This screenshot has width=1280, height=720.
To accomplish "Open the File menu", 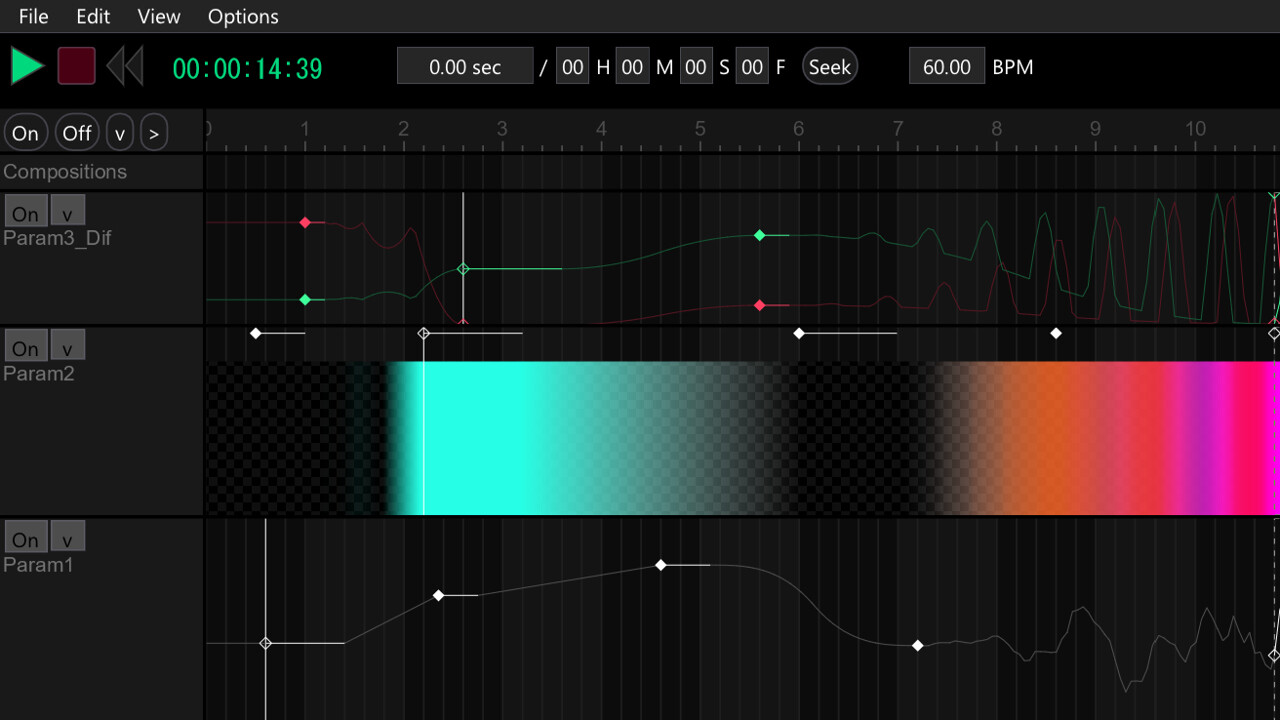I will click(x=33, y=17).
